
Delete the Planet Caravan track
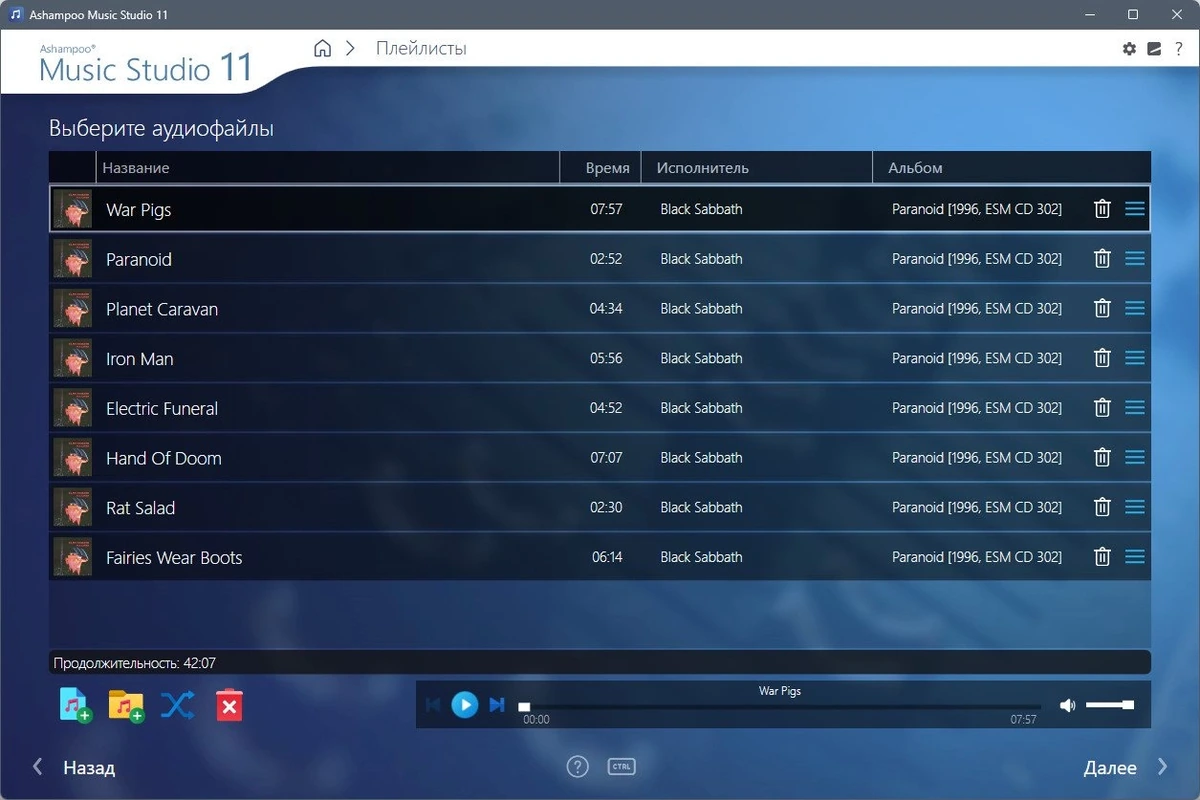[1102, 308]
